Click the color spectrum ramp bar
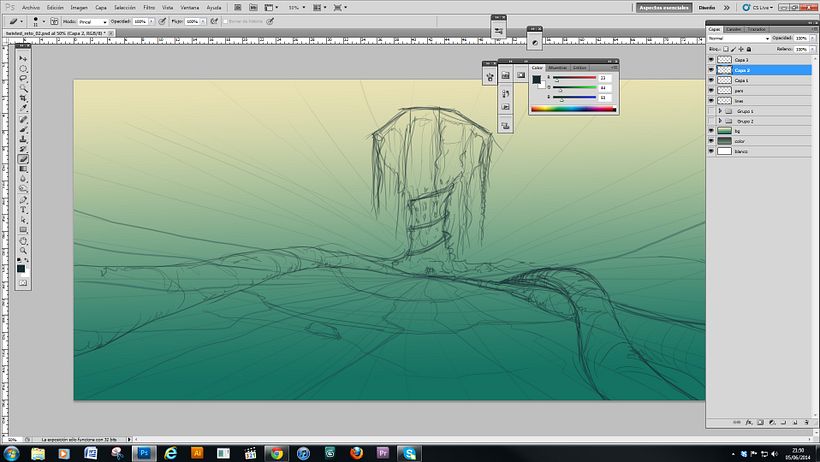 (573, 109)
